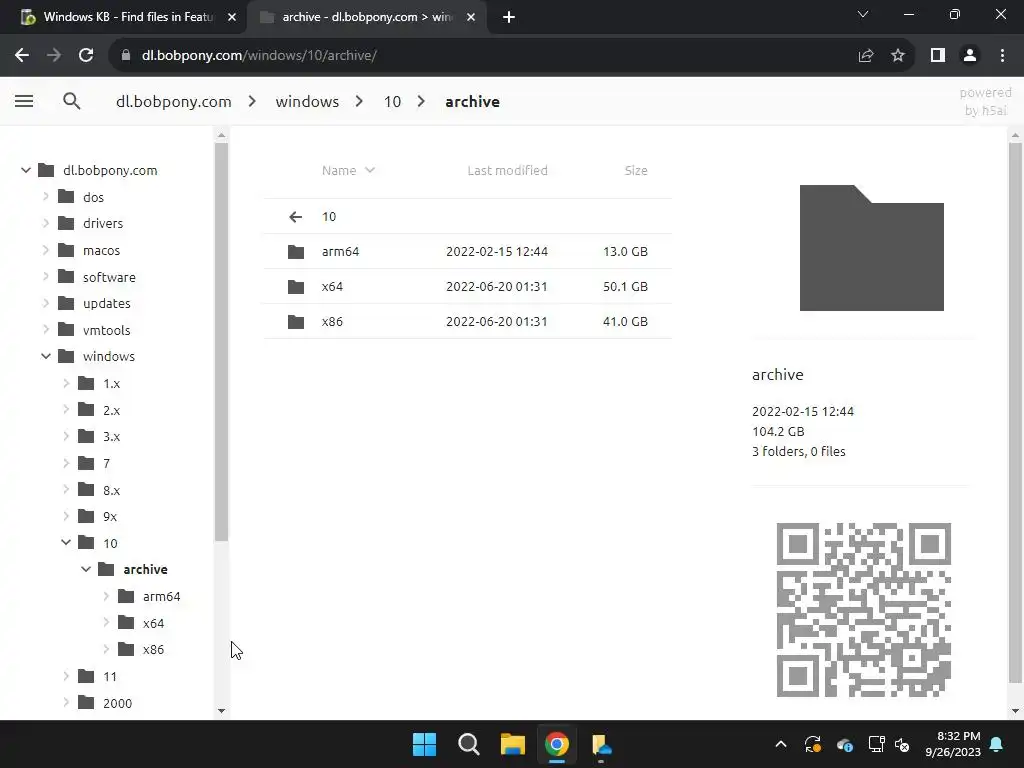Switch to Windows KB tab

tap(123, 17)
